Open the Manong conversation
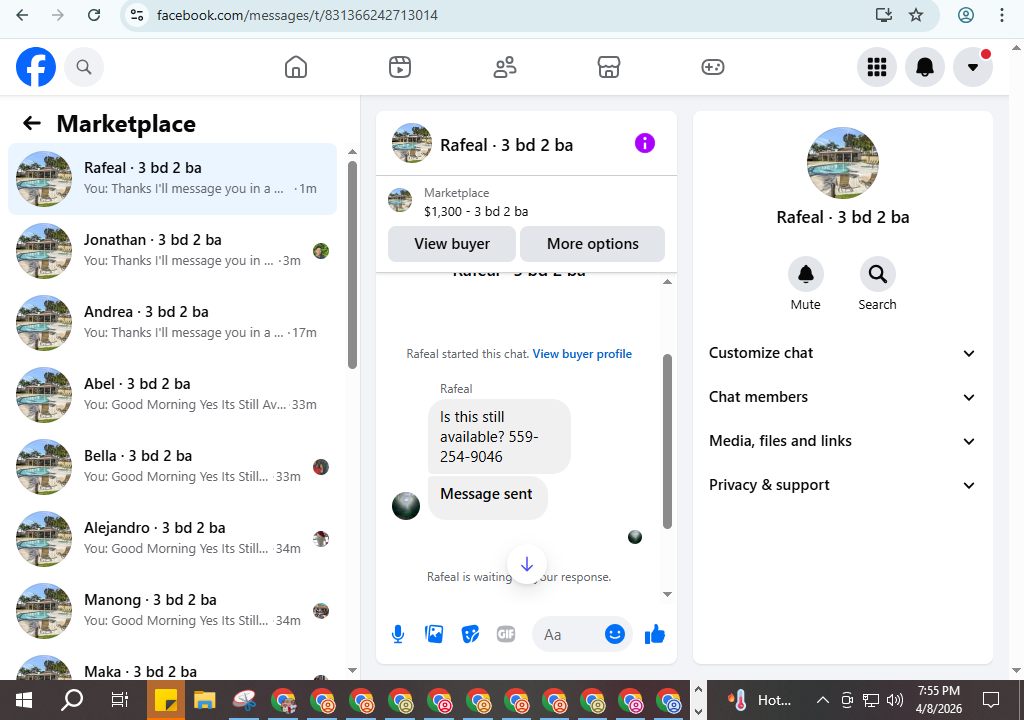 point(172,610)
